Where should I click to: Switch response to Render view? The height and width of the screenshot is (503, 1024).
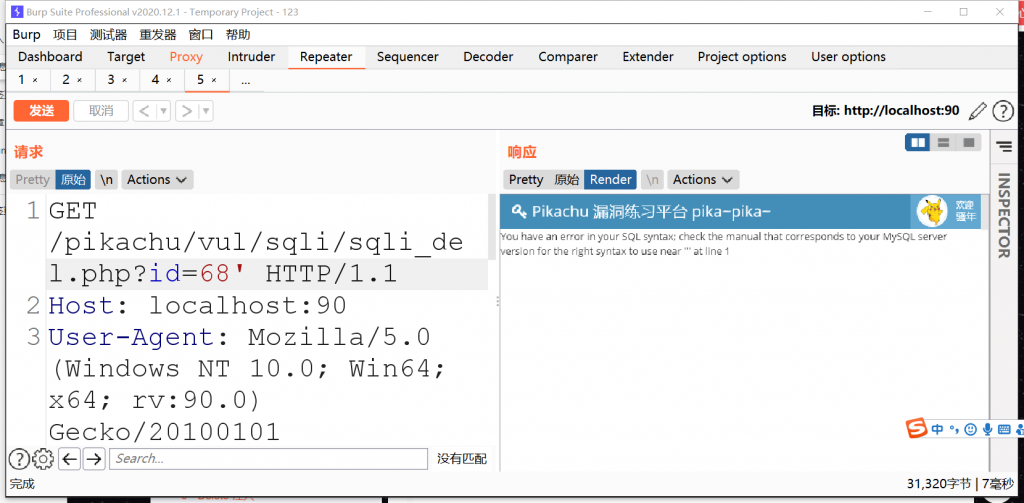tap(610, 180)
